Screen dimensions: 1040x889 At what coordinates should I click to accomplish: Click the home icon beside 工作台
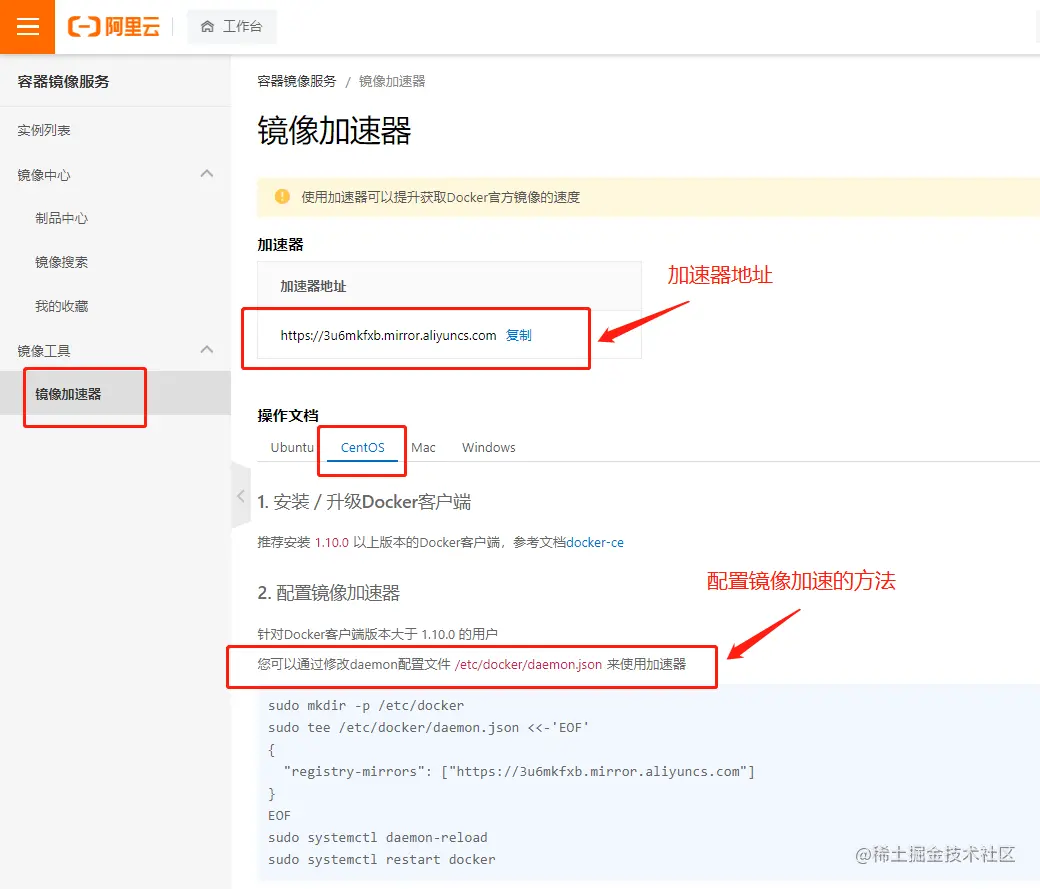(x=208, y=27)
